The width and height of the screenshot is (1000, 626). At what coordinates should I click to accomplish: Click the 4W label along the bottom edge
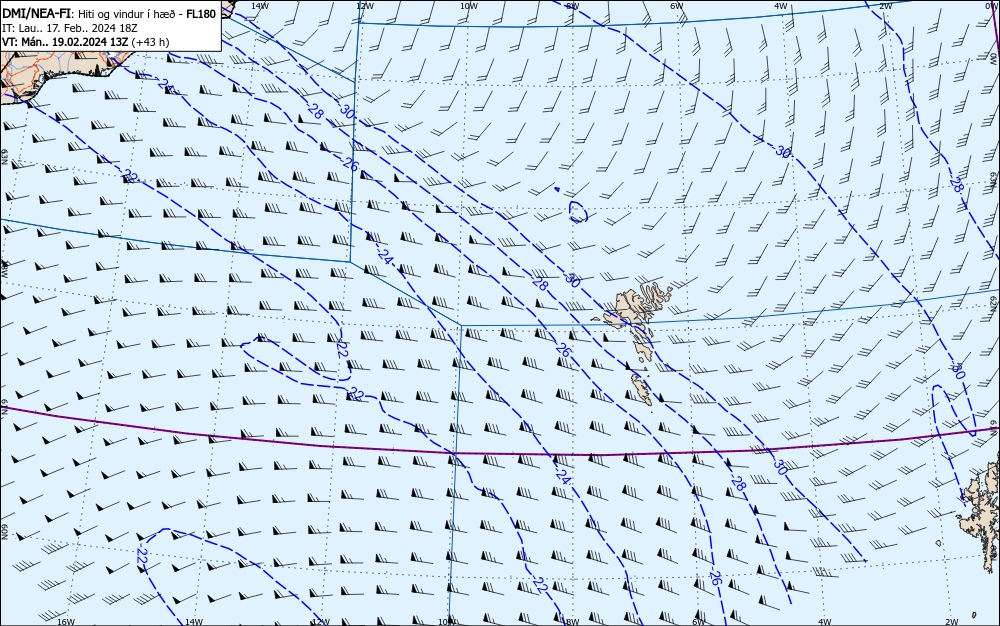[x=824, y=622]
